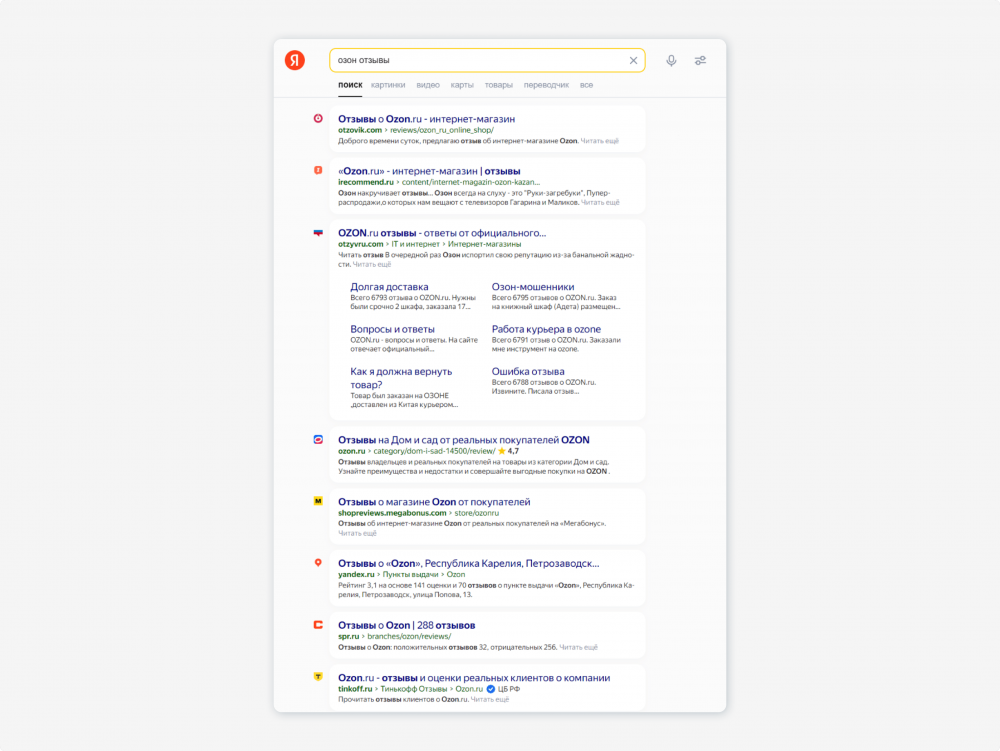The image size is (1000, 751).
Task: Activate voice search microphone icon
Action: 671,61
